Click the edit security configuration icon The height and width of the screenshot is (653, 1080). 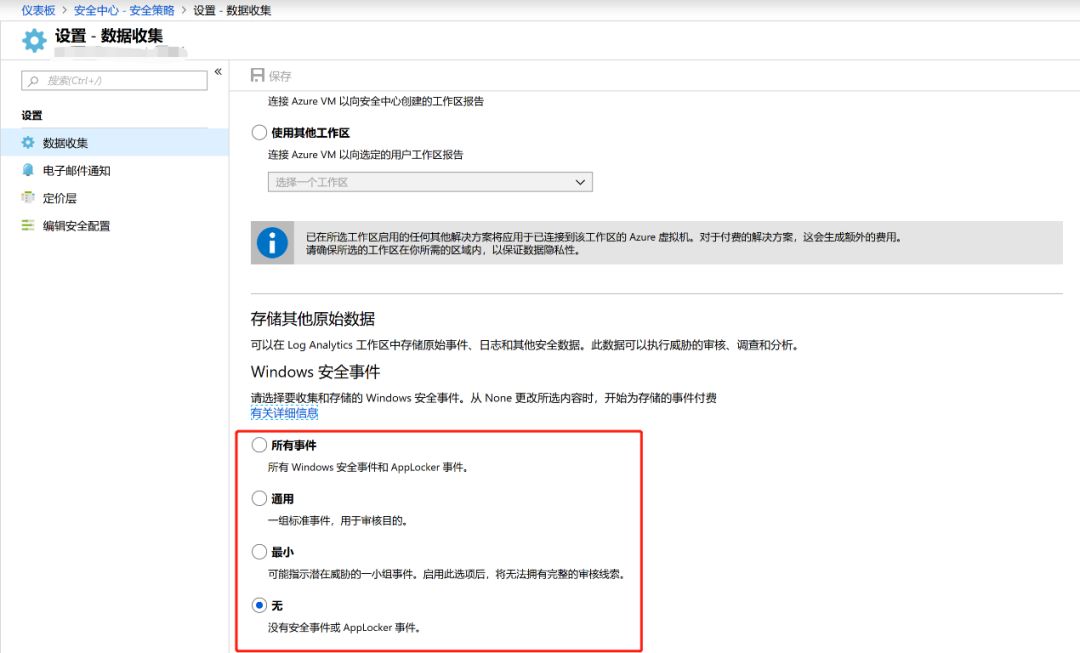point(28,226)
